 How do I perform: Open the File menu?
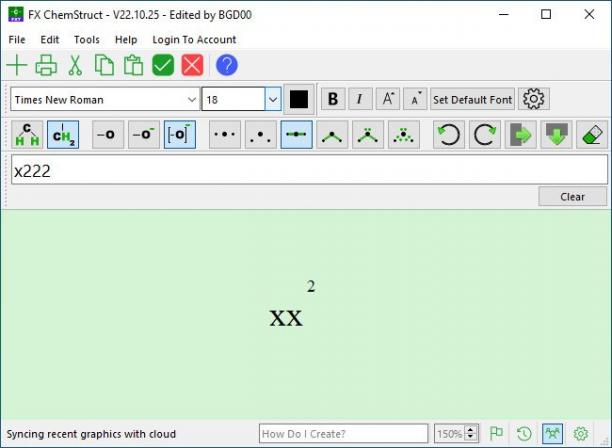pyautogui.click(x=17, y=39)
